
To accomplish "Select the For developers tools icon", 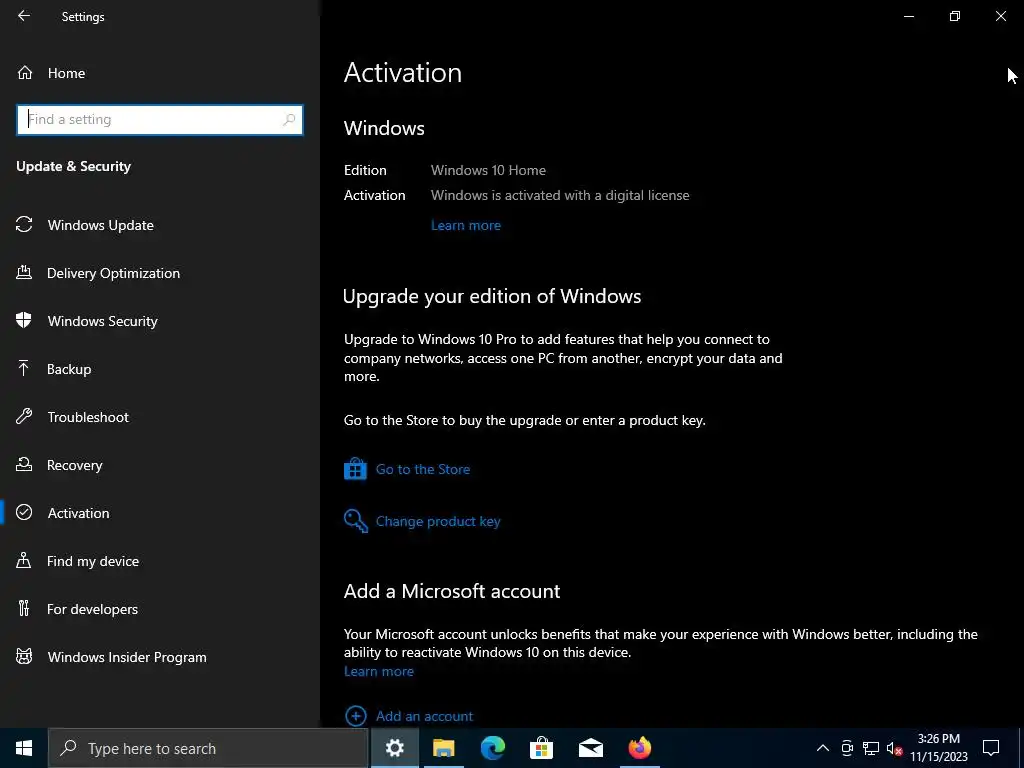I will 24,608.
